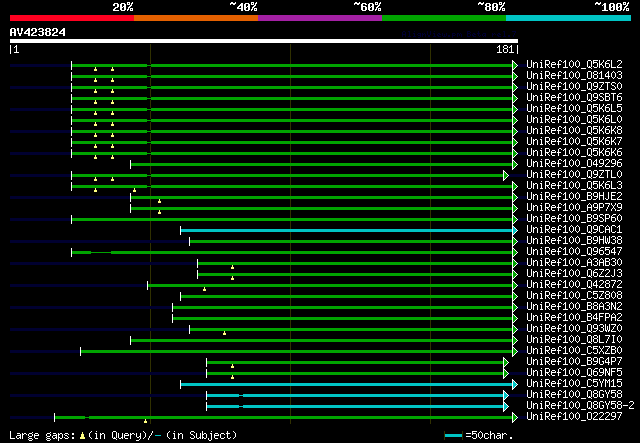Screen dimensions: 640x443
Task: Select the UniRef100_A3AB30 label
Action: (x=574, y=263)
